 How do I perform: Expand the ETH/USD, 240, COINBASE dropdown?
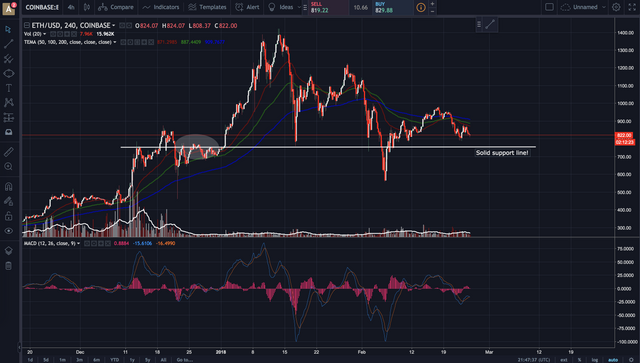click(x=114, y=26)
